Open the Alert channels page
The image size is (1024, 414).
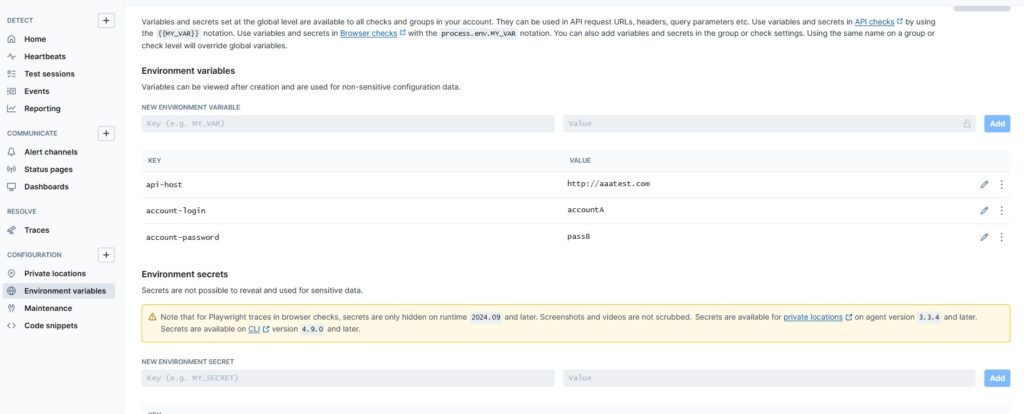51,152
